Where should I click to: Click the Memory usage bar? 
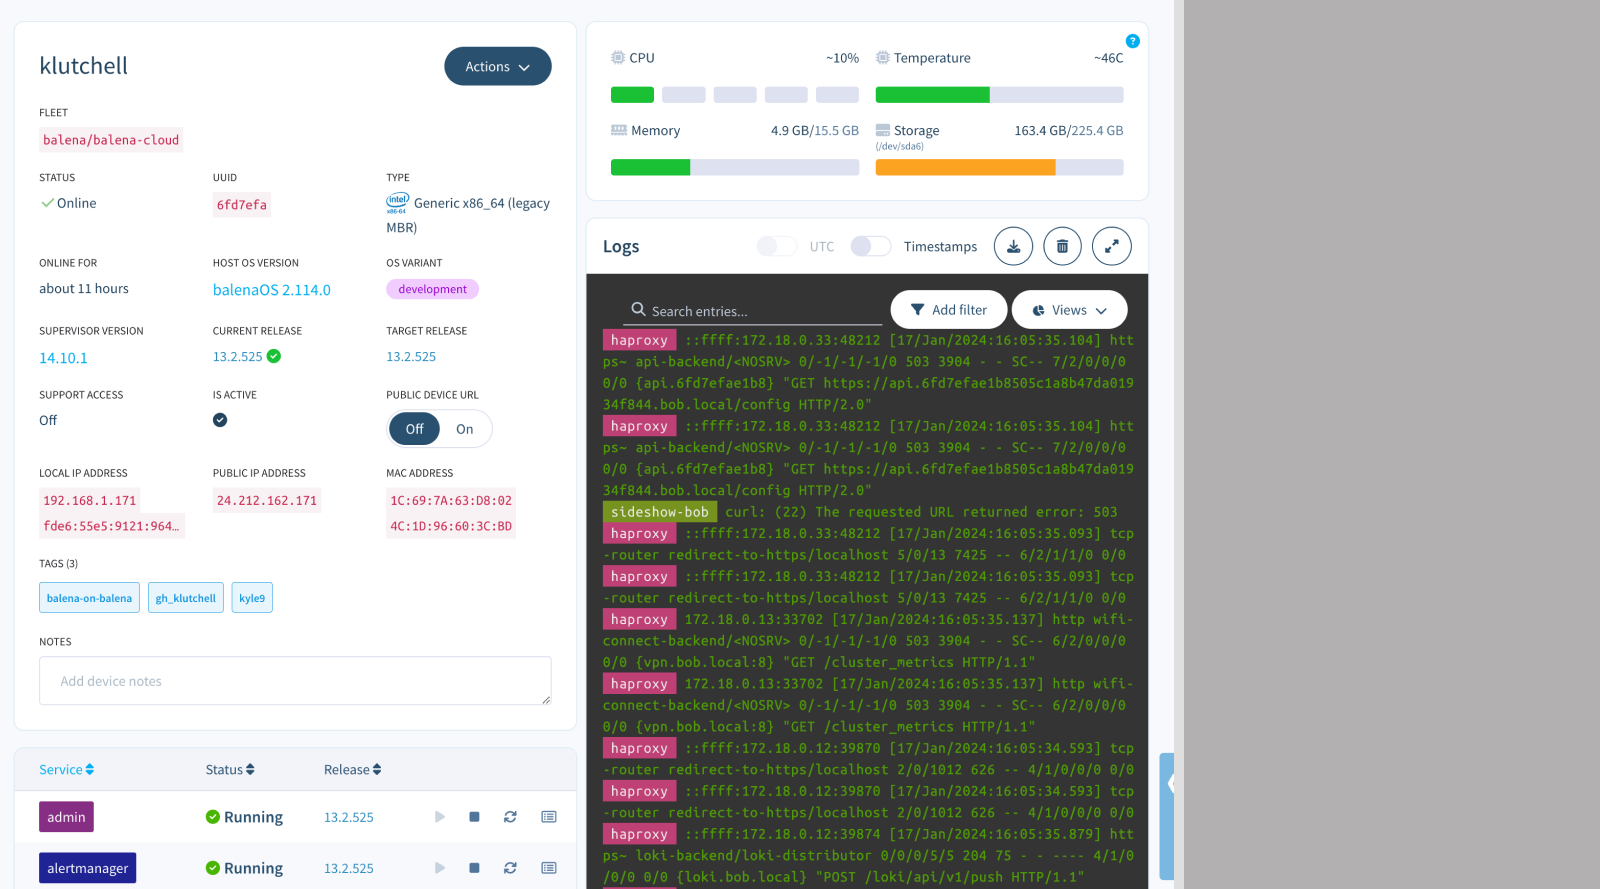(735, 167)
